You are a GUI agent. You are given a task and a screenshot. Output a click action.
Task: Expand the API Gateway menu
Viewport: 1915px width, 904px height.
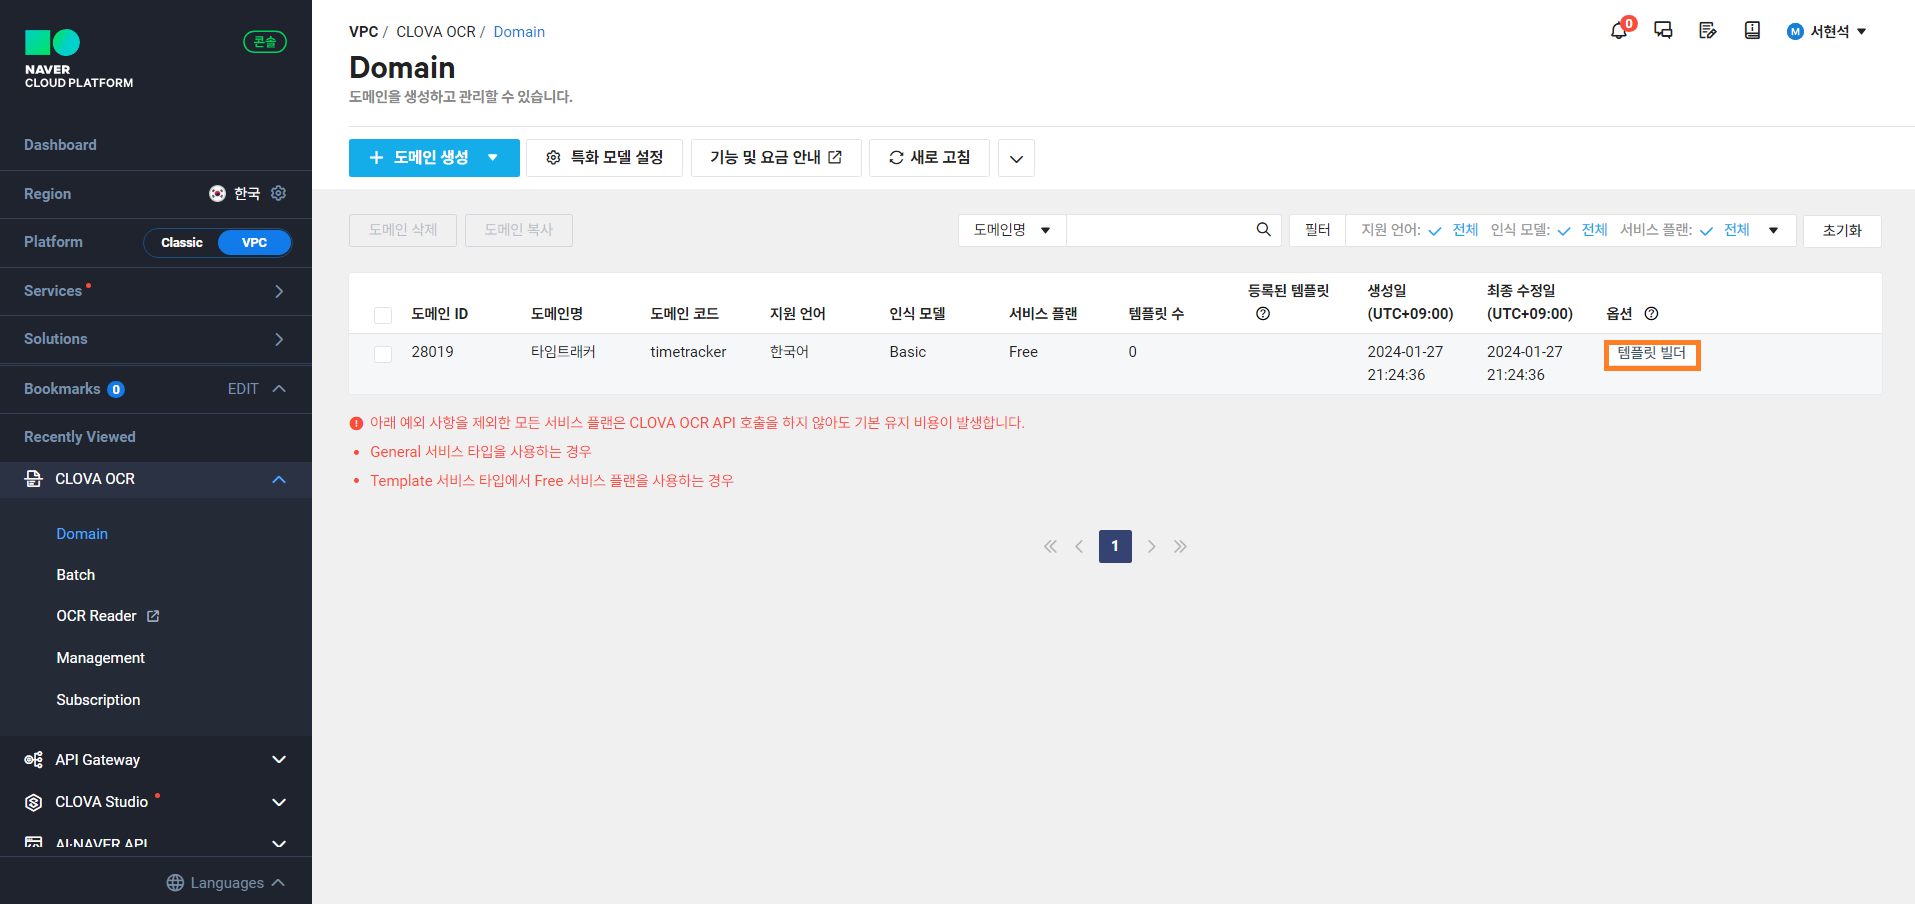(279, 760)
